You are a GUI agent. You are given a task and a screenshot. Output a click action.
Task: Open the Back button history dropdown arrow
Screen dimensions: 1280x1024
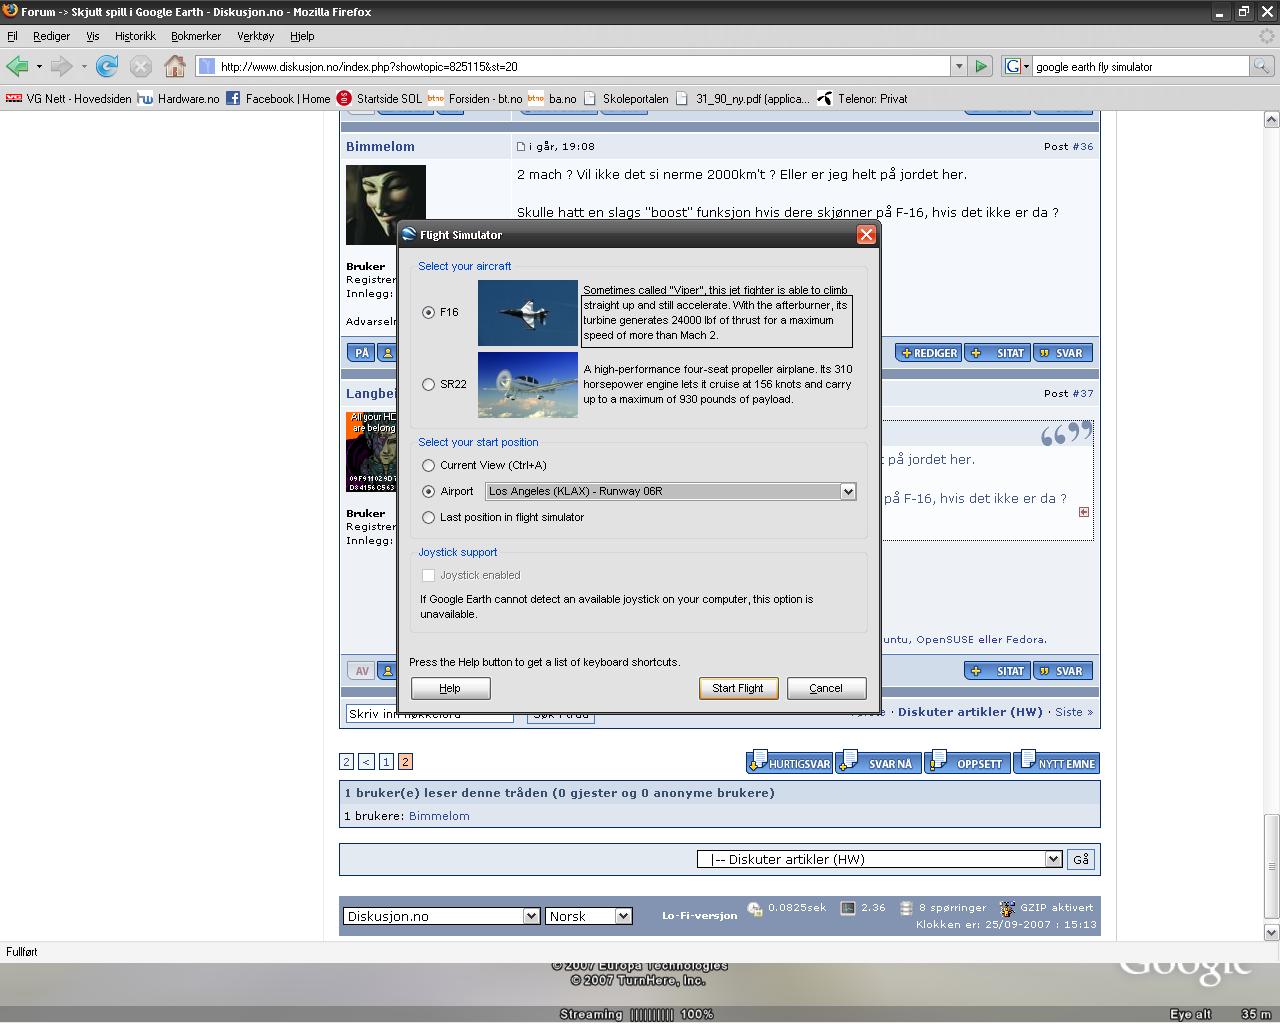[39, 66]
